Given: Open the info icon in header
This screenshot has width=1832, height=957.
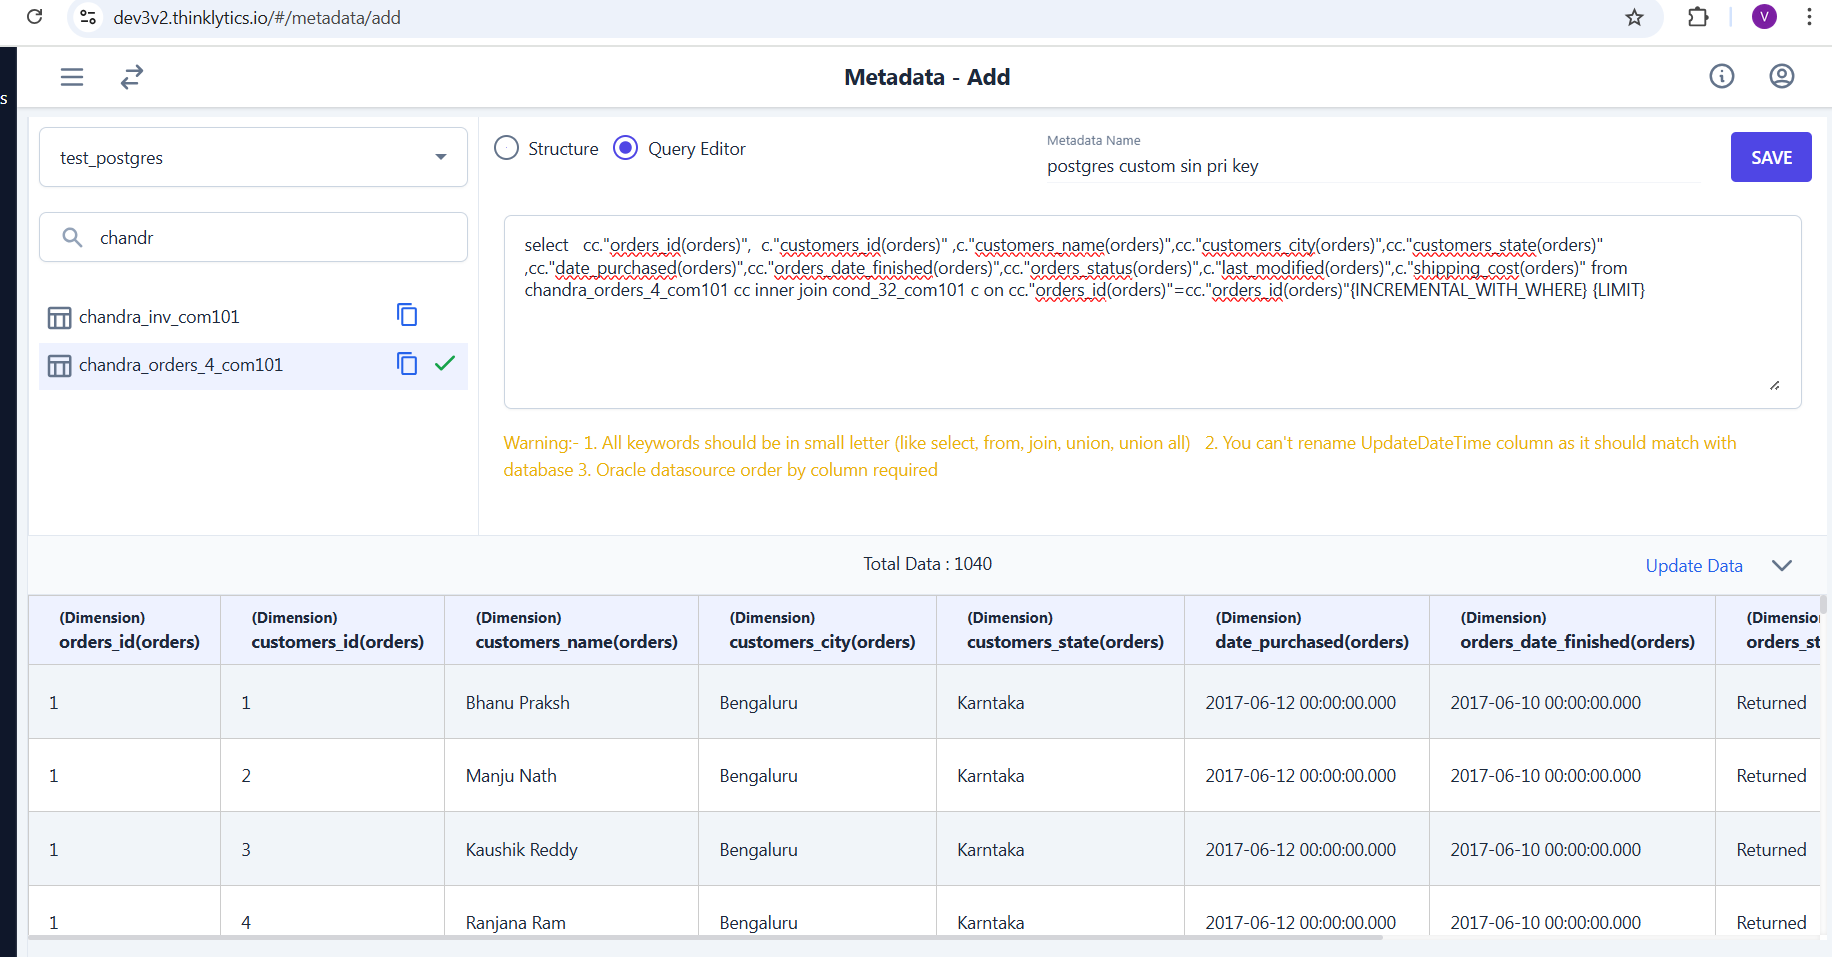Looking at the screenshot, I should [1721, 76].
